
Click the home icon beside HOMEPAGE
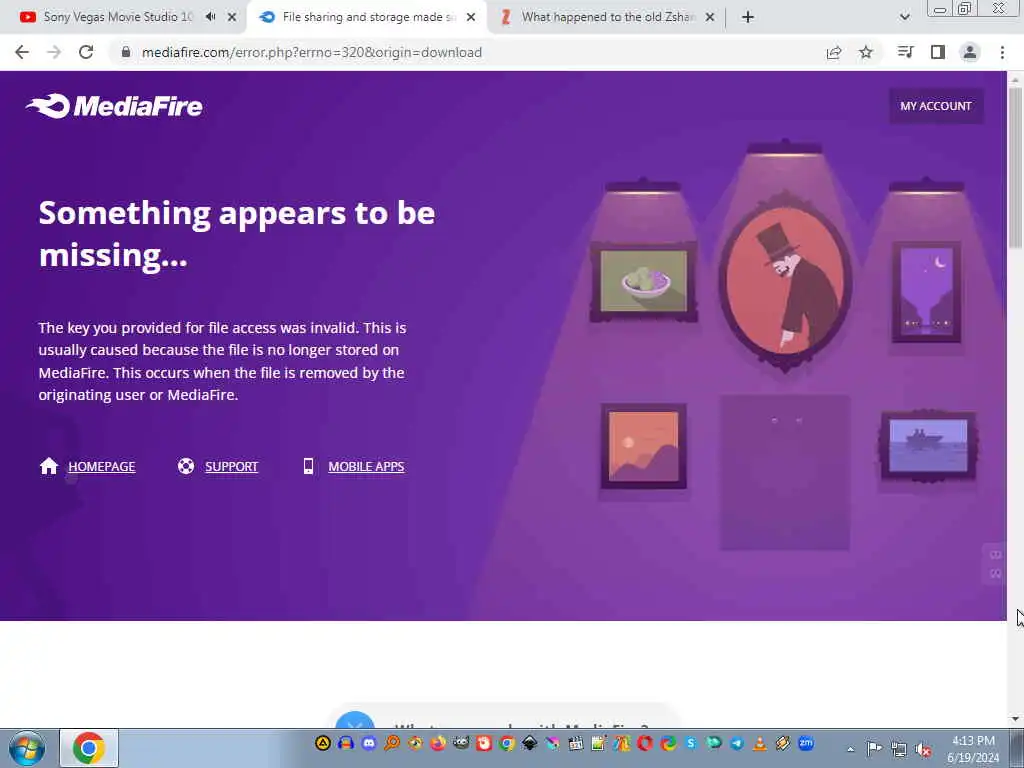[x=49, y=466]
